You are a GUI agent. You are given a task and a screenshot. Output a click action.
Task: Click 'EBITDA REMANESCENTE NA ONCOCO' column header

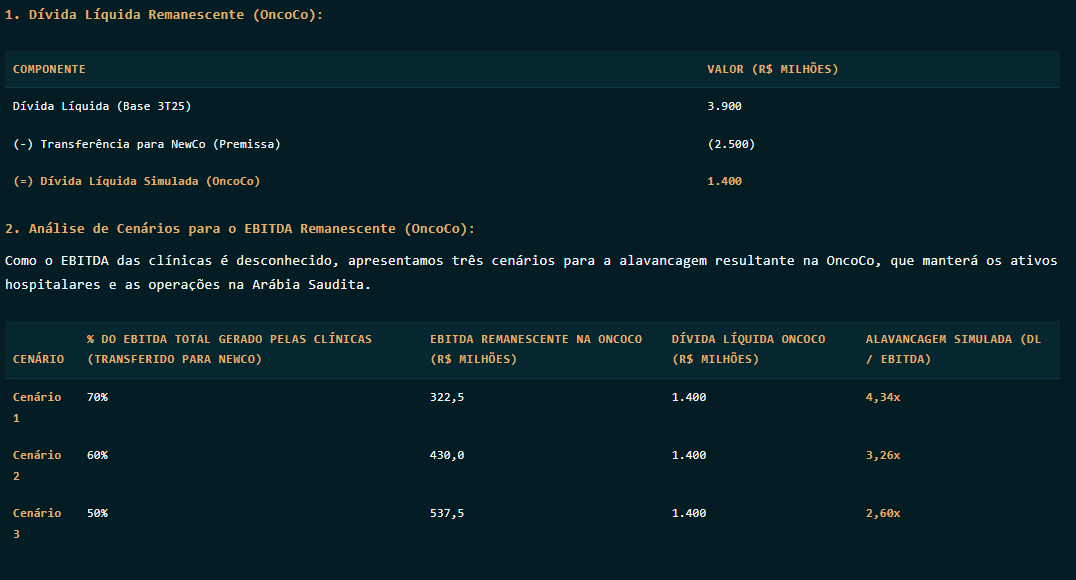536,349
